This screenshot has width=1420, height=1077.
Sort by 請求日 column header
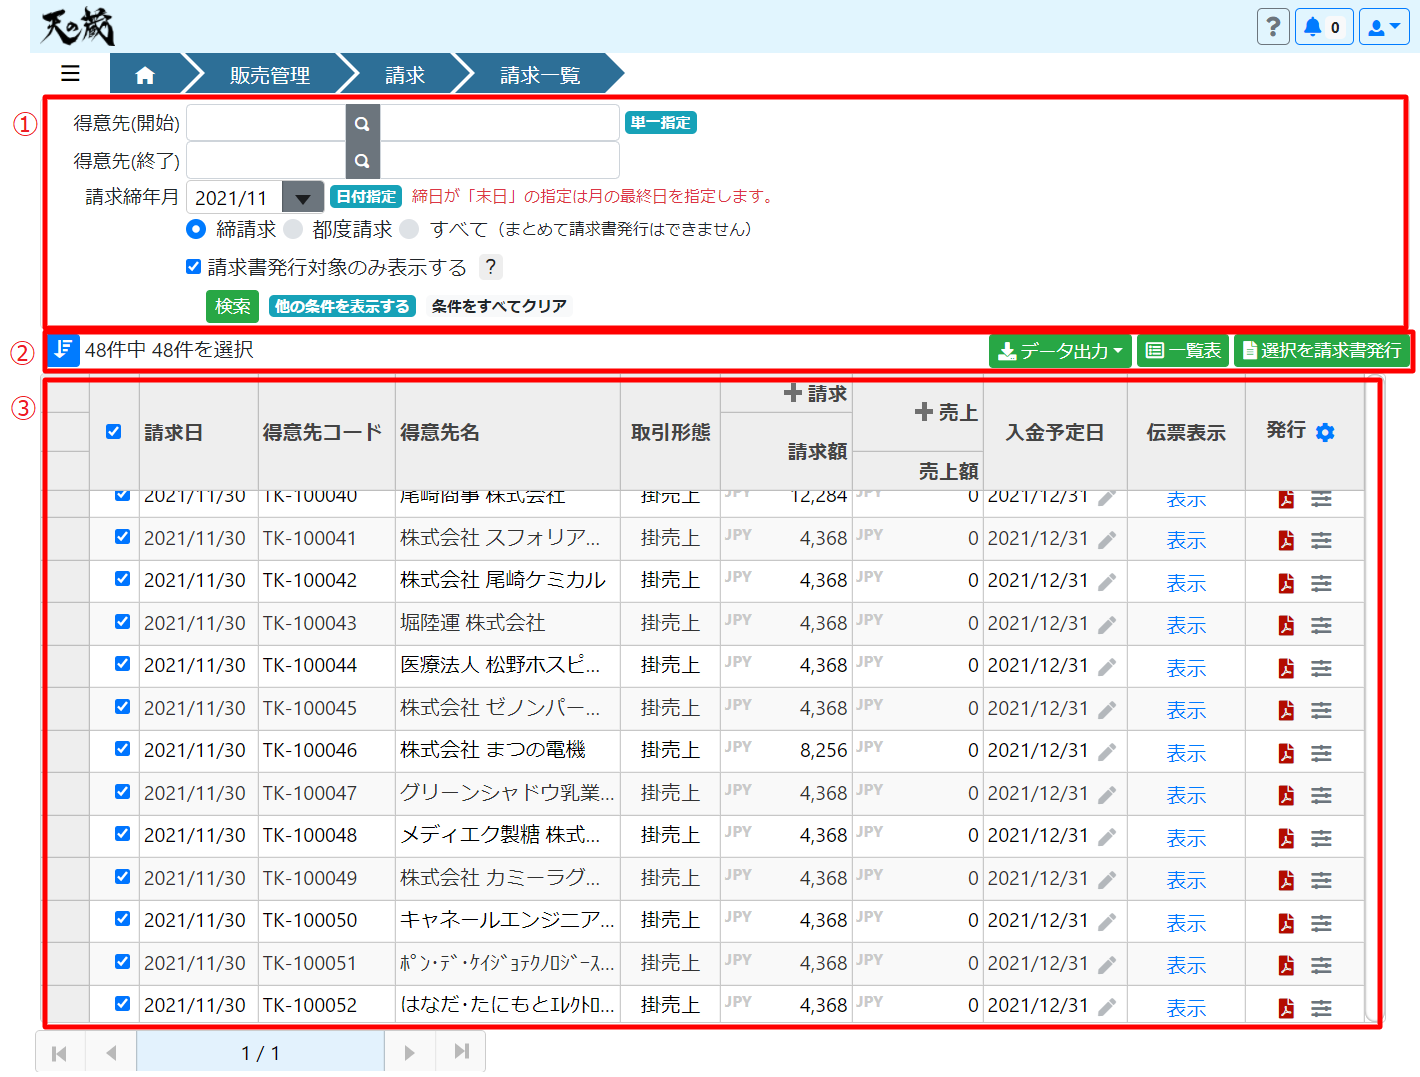tap(174, 432)
